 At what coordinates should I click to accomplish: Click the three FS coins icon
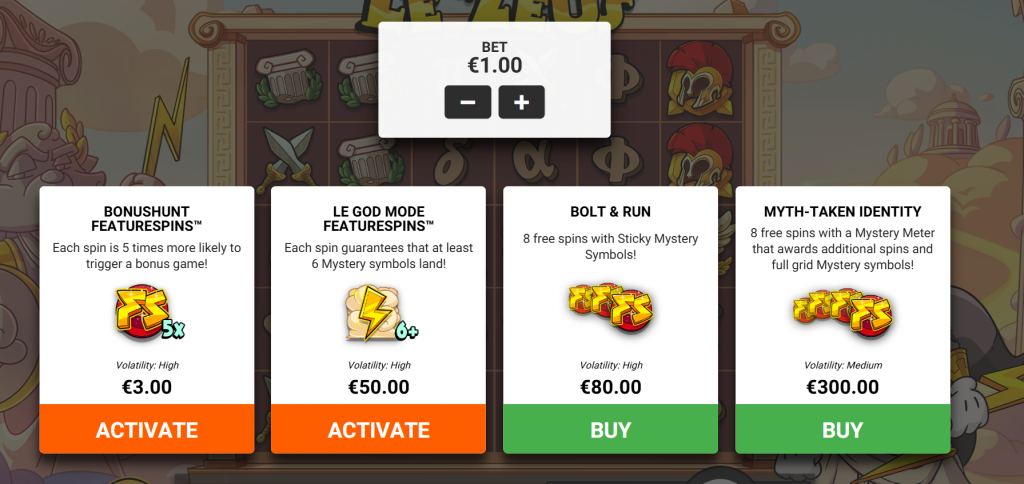click(x=611, y=306)
